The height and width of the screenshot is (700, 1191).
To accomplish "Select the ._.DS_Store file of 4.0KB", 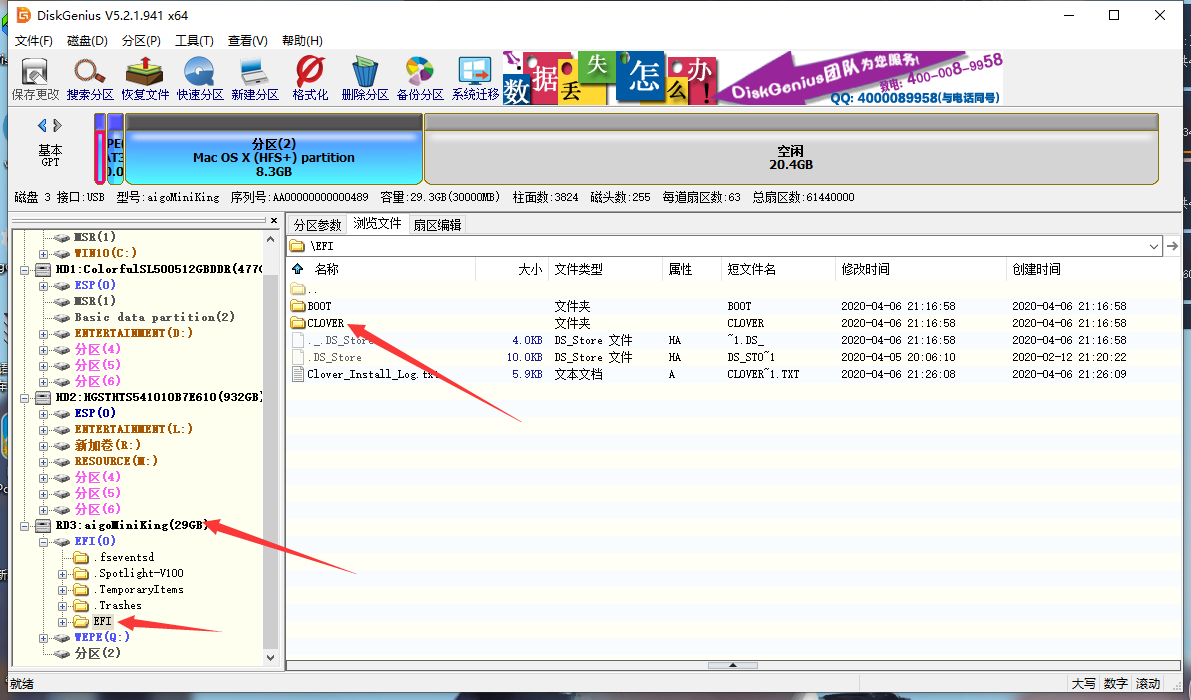I will point(334,340).
